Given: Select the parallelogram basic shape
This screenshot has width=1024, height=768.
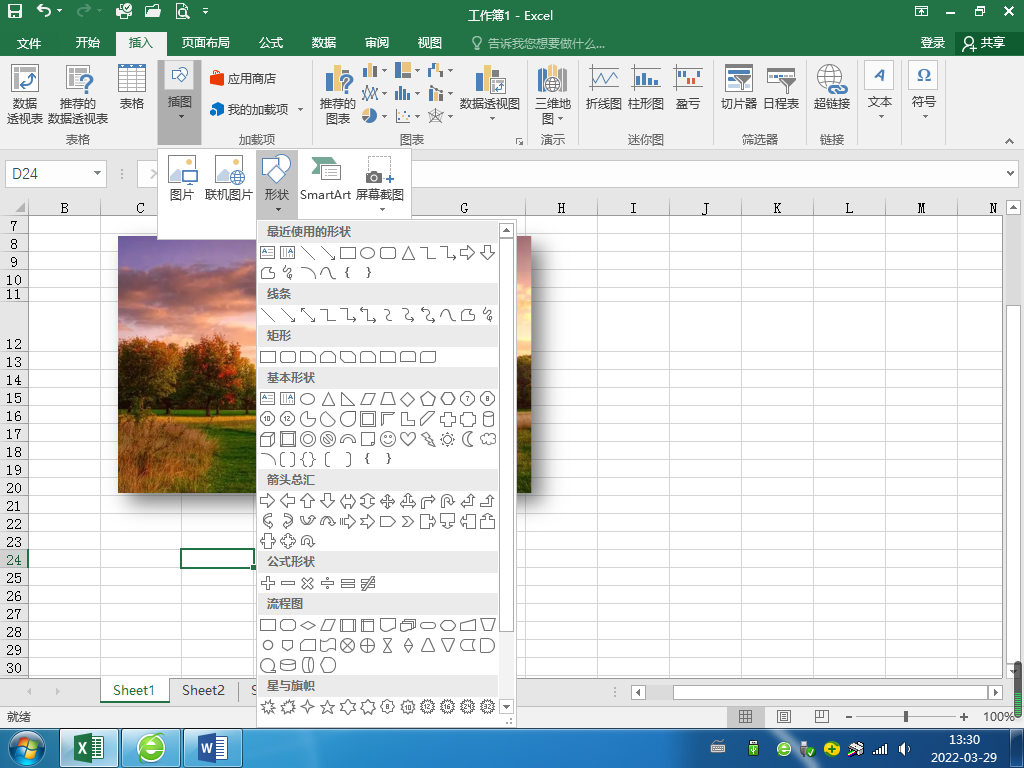Looking at the screenshot, I should click(x=368, y=398).
